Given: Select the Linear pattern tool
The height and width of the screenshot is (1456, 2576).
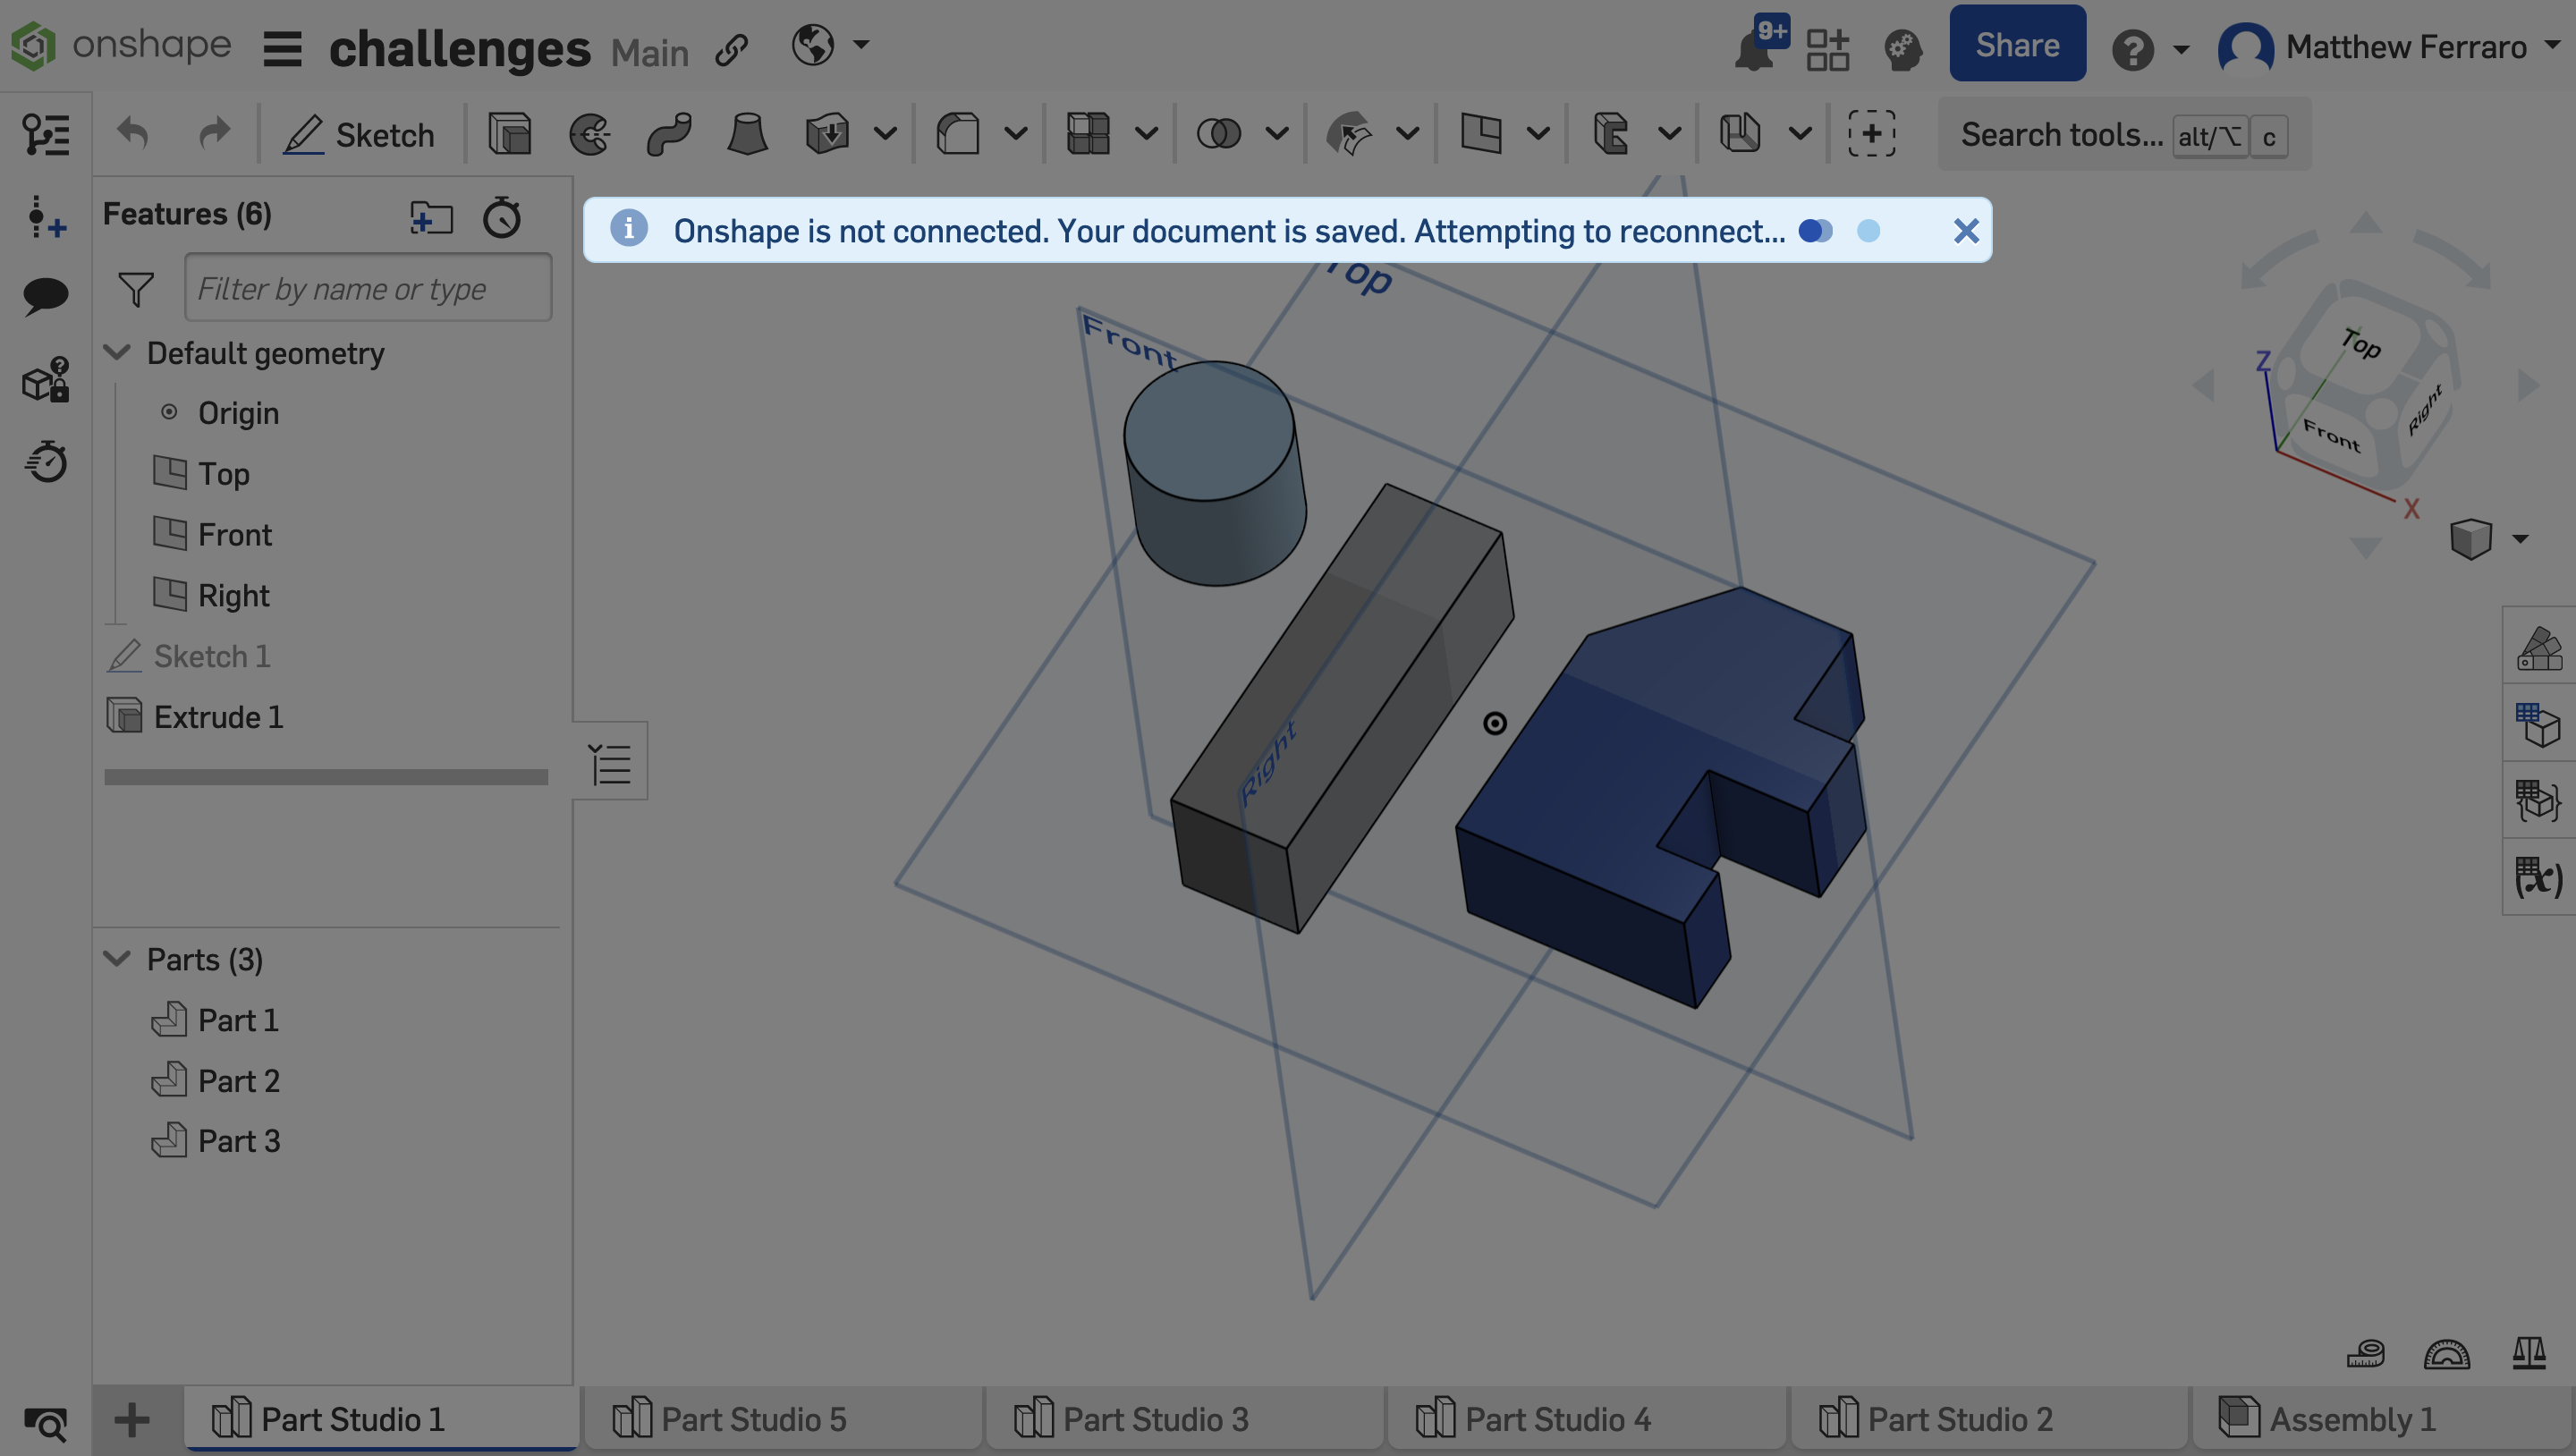Looking at the screenshot, I should pyautogui.click(x=1088, y=134).
